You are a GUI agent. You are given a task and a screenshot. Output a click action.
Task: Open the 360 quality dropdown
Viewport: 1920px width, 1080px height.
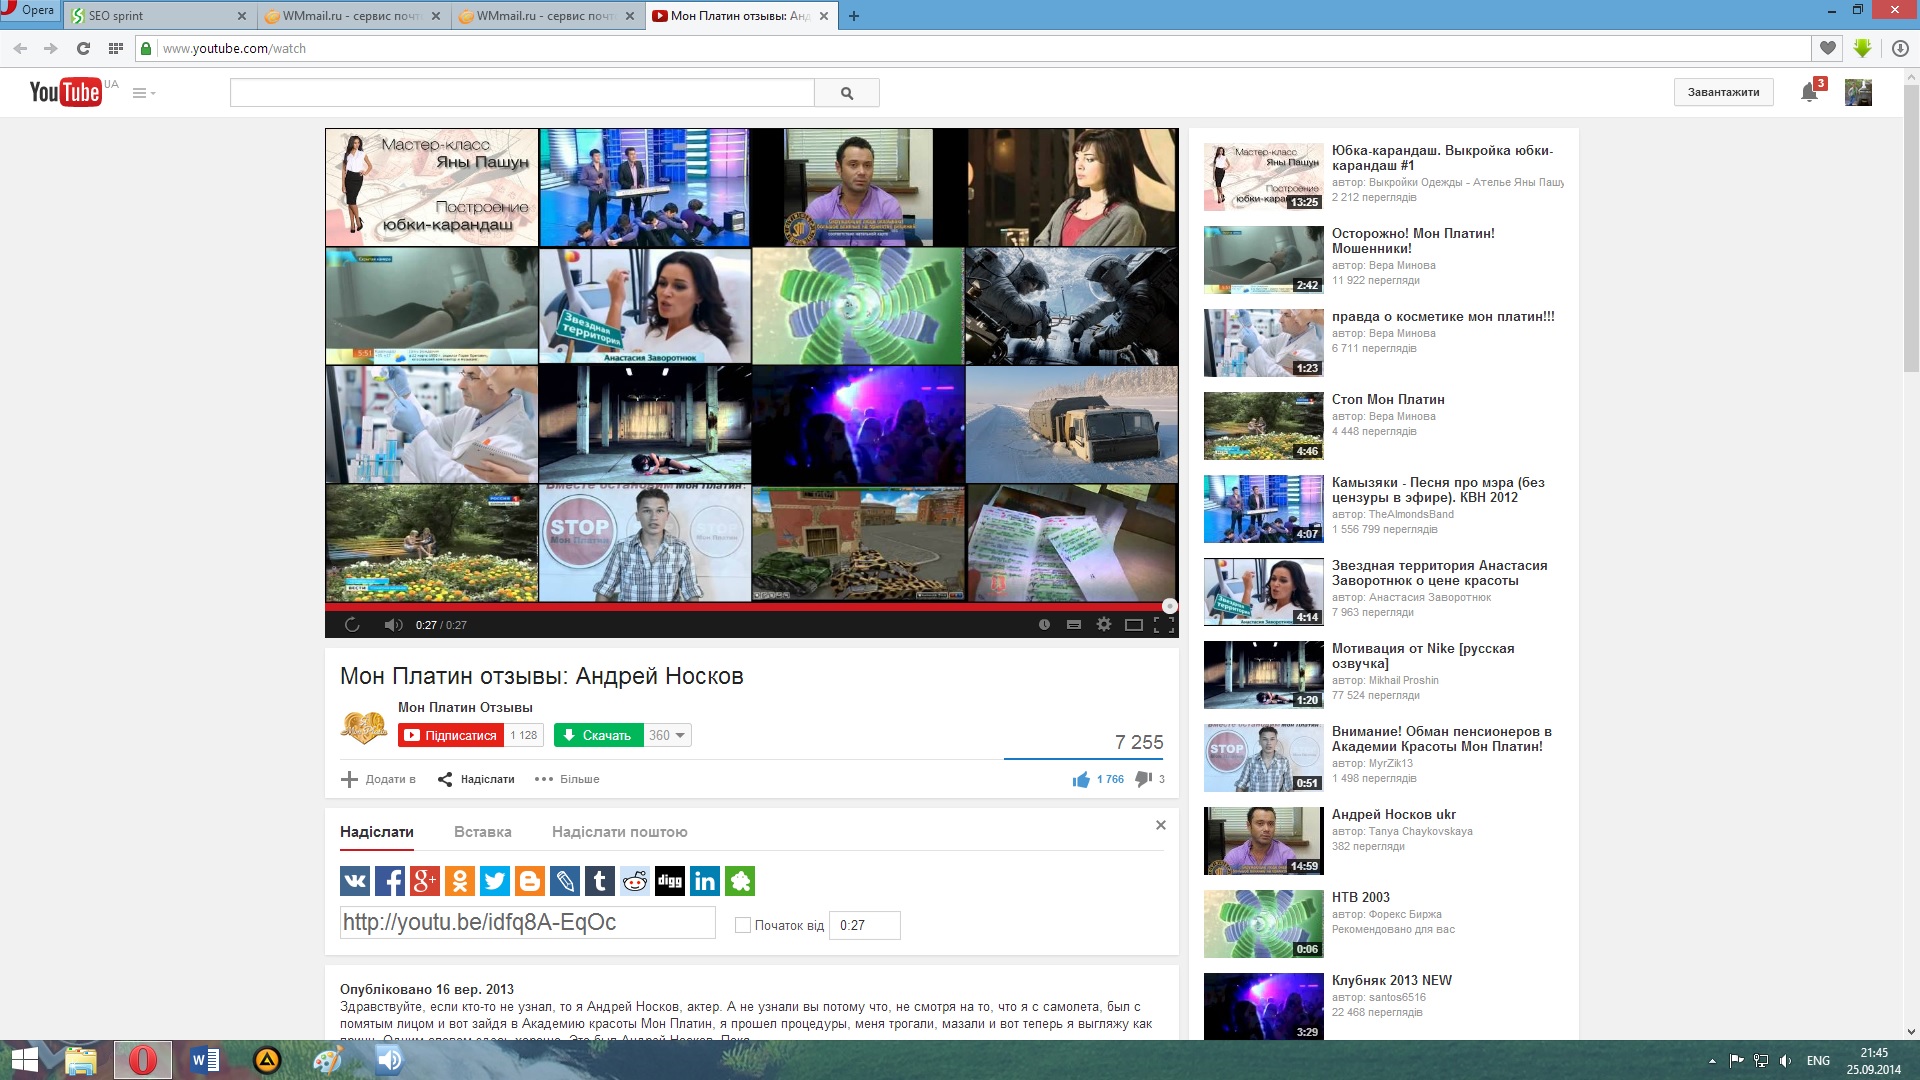pos(667,735)
